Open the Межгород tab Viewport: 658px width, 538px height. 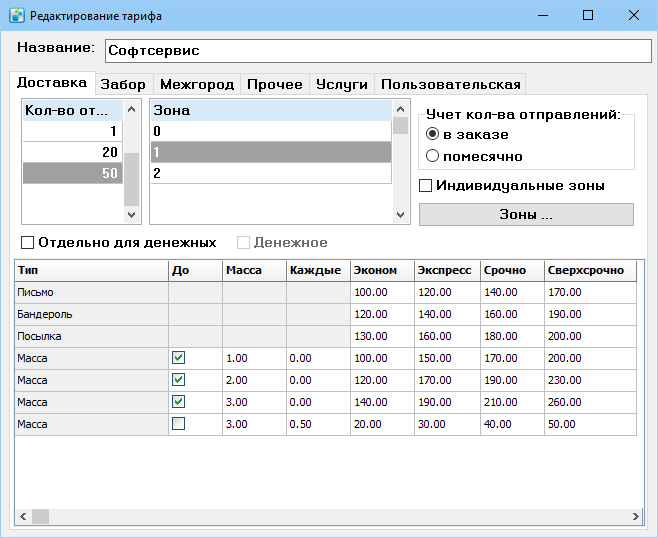[x=197, y=84]
